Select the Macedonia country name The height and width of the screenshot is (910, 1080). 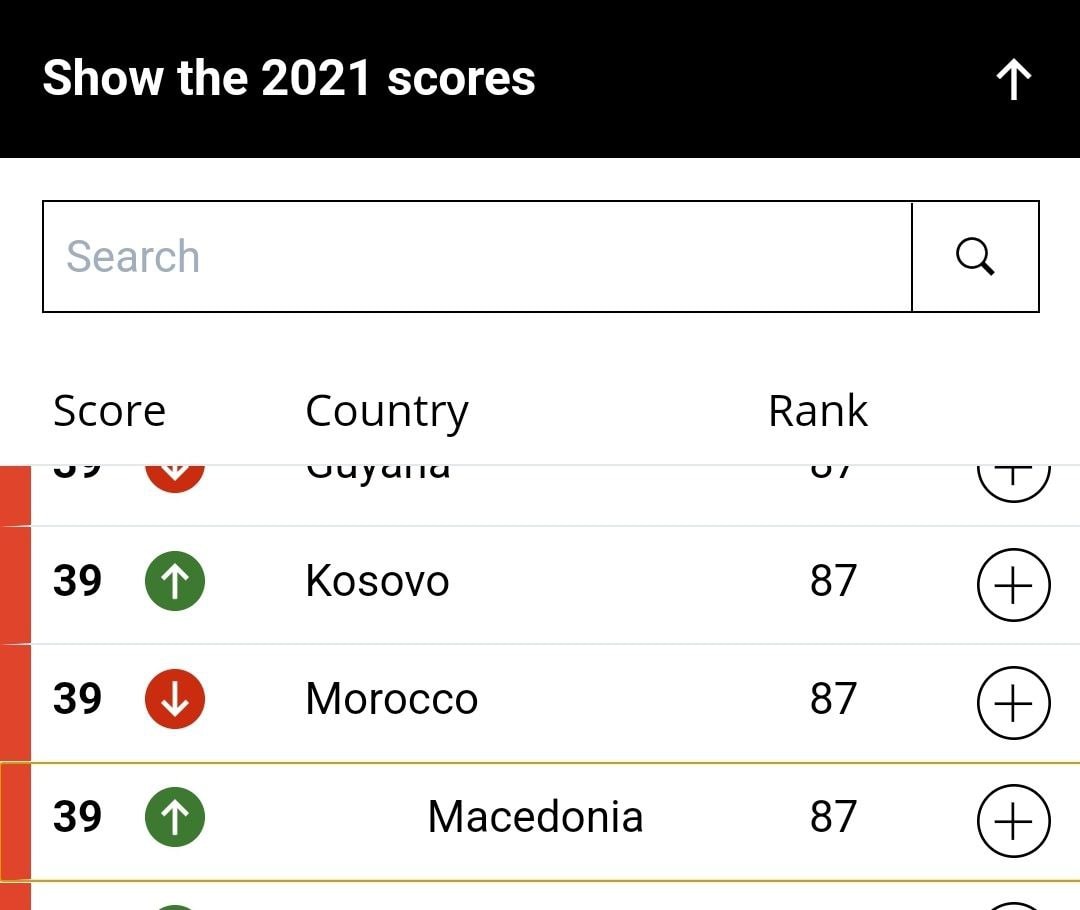click(535, 817)
